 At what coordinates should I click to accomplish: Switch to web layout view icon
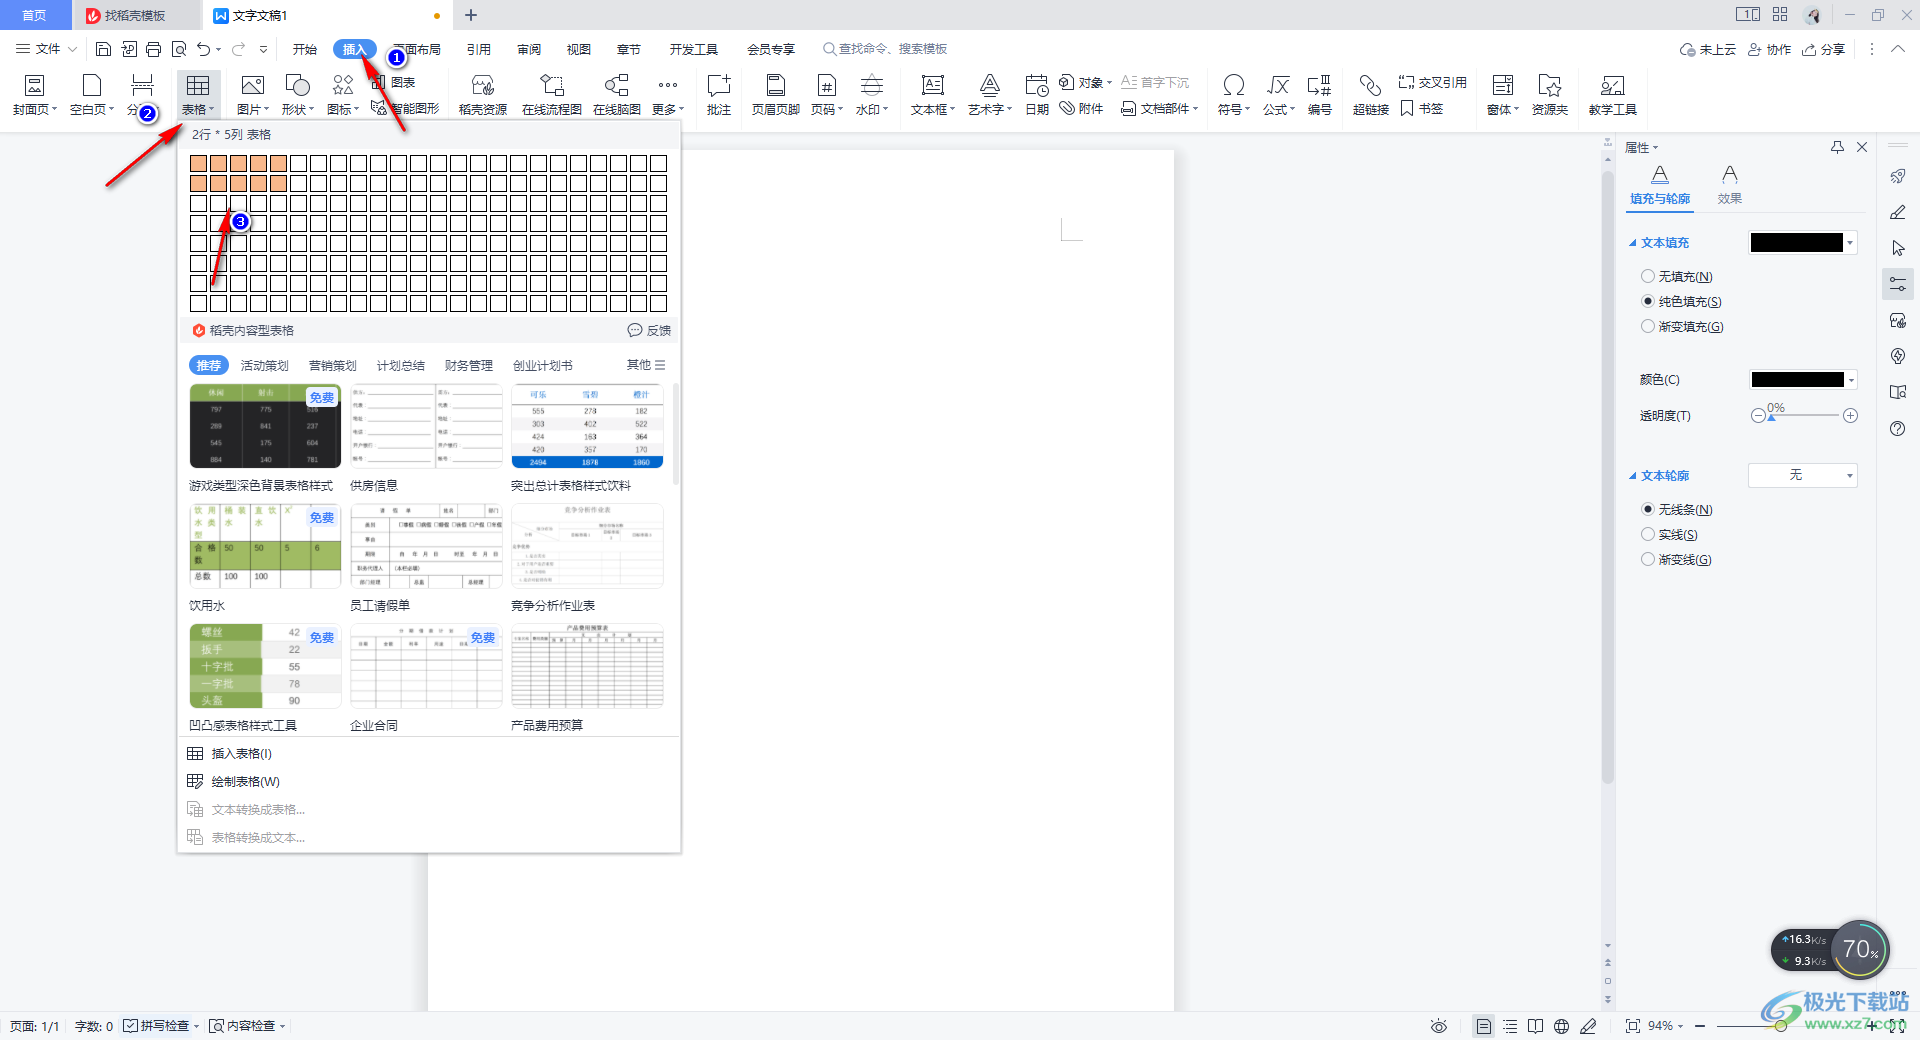[1561, 1026]
